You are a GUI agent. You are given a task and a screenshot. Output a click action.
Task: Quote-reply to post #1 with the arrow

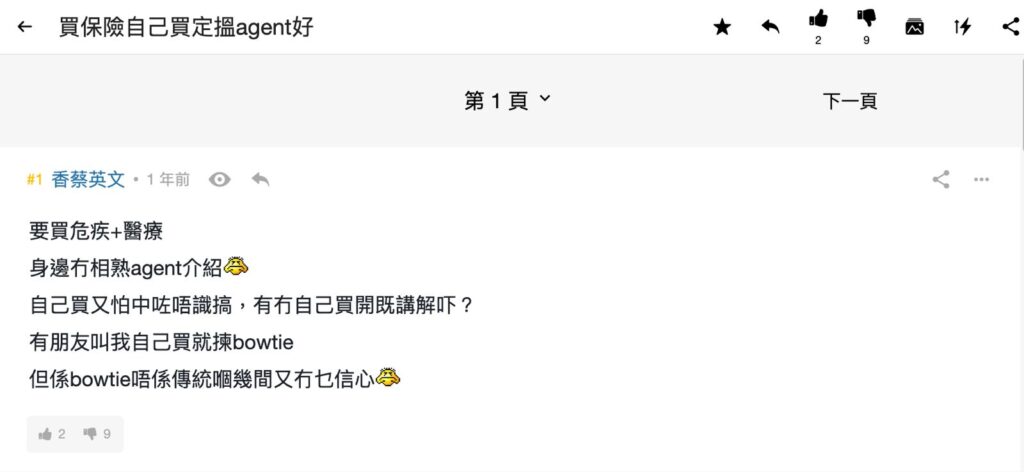(261, 180)
